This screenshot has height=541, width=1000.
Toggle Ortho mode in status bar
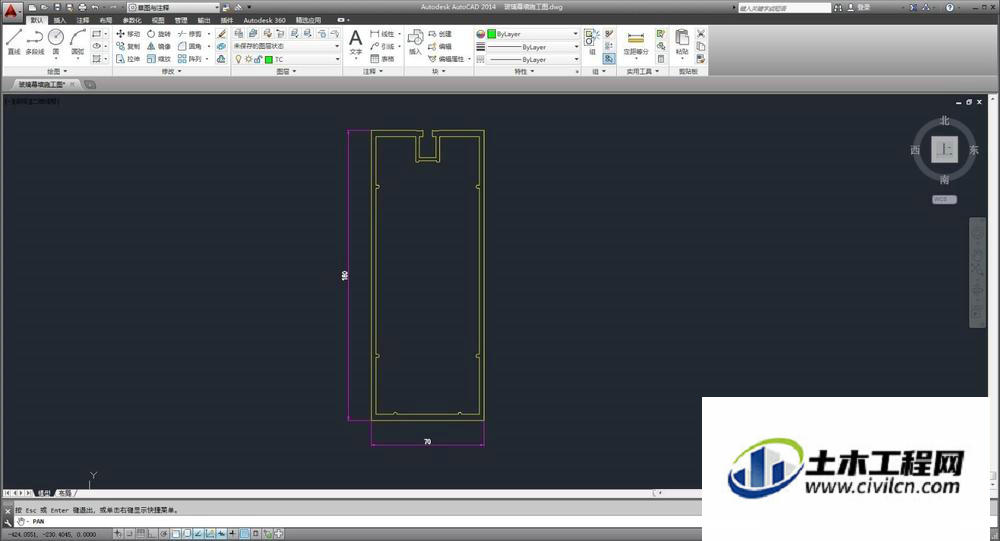click(x=152, y=534)
